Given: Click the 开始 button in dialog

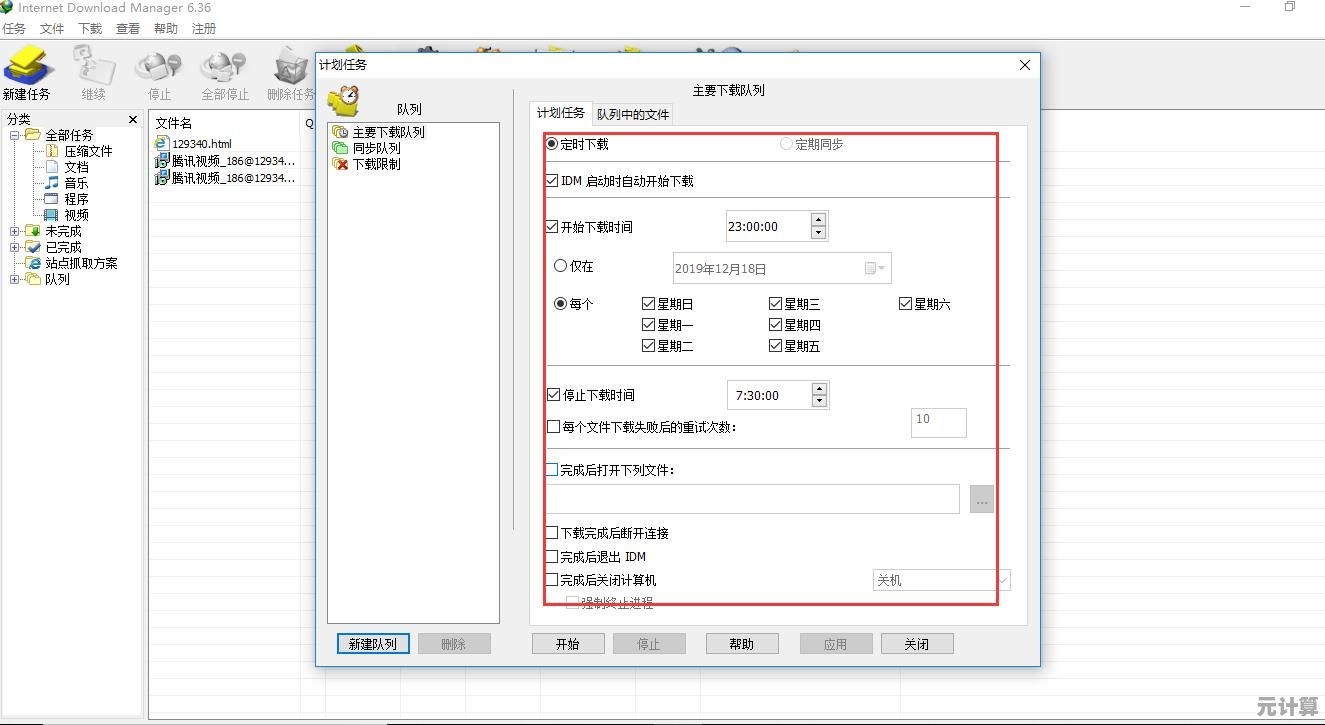Looking at the screenshot, I should tap(568, 644).
